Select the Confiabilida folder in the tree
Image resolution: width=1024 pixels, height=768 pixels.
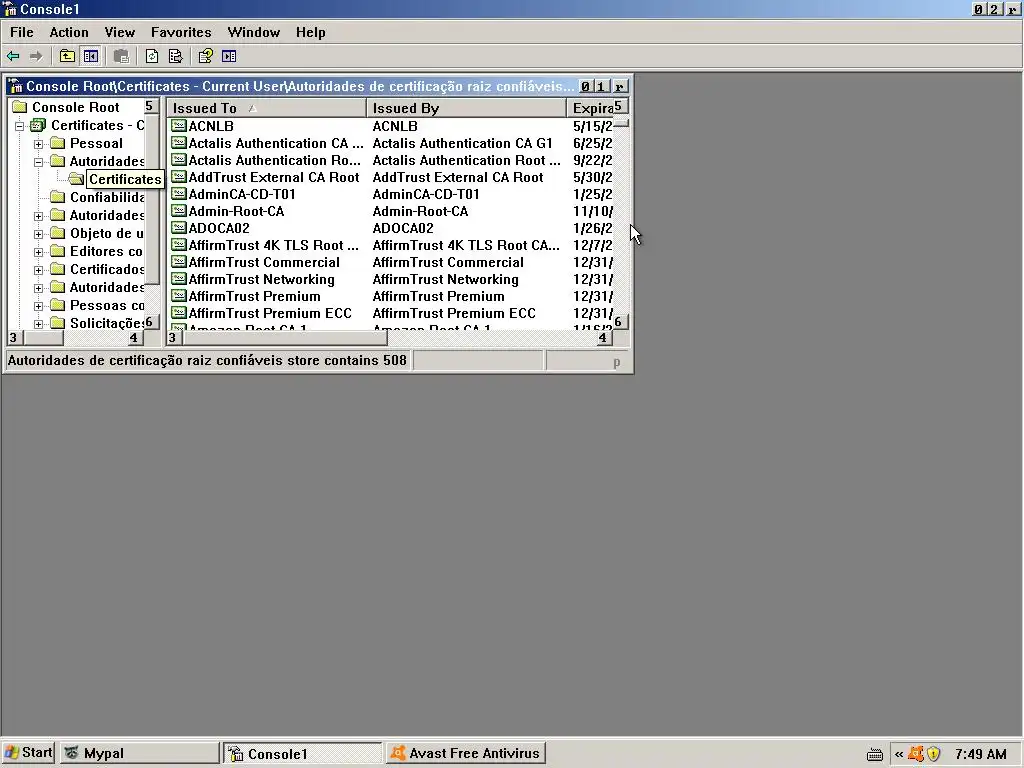pos(107,197)
